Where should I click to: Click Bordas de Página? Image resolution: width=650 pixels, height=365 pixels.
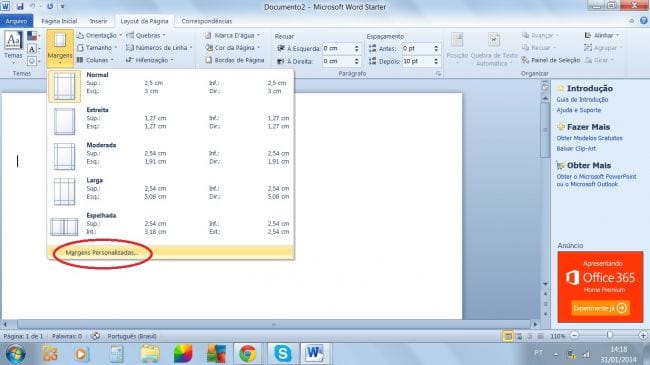pos(235,60)
